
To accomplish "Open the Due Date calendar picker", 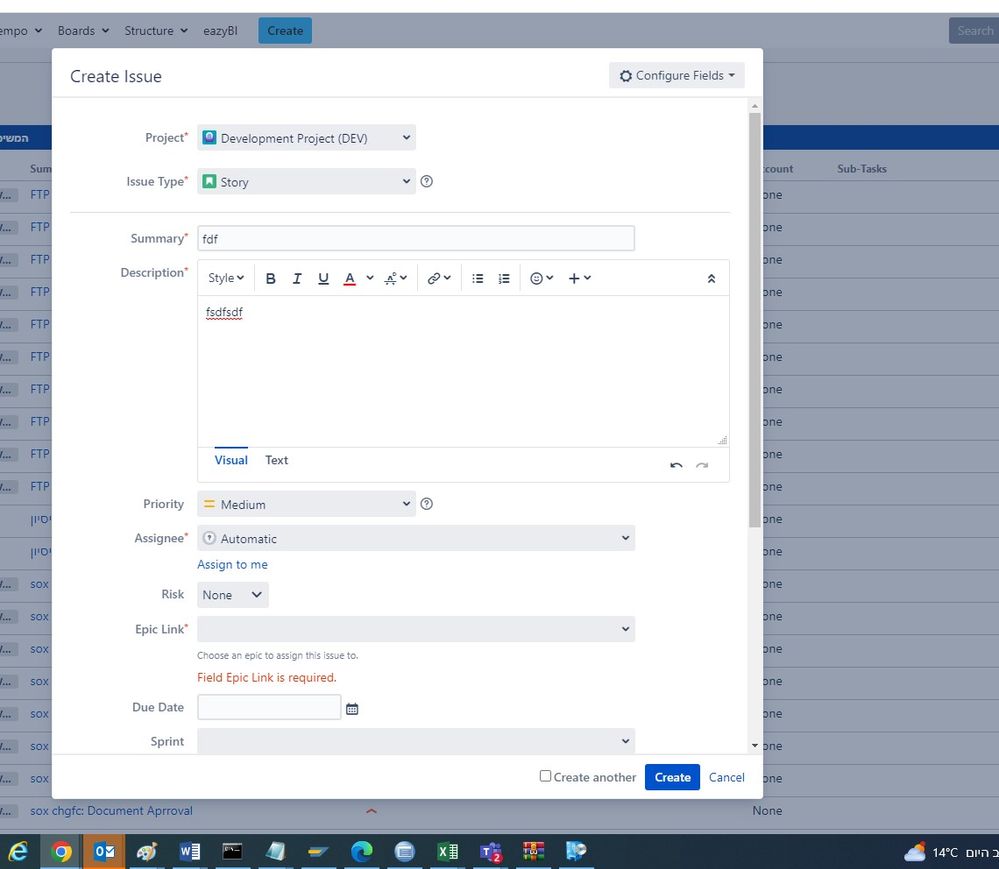I will click(x=352, y=708).
